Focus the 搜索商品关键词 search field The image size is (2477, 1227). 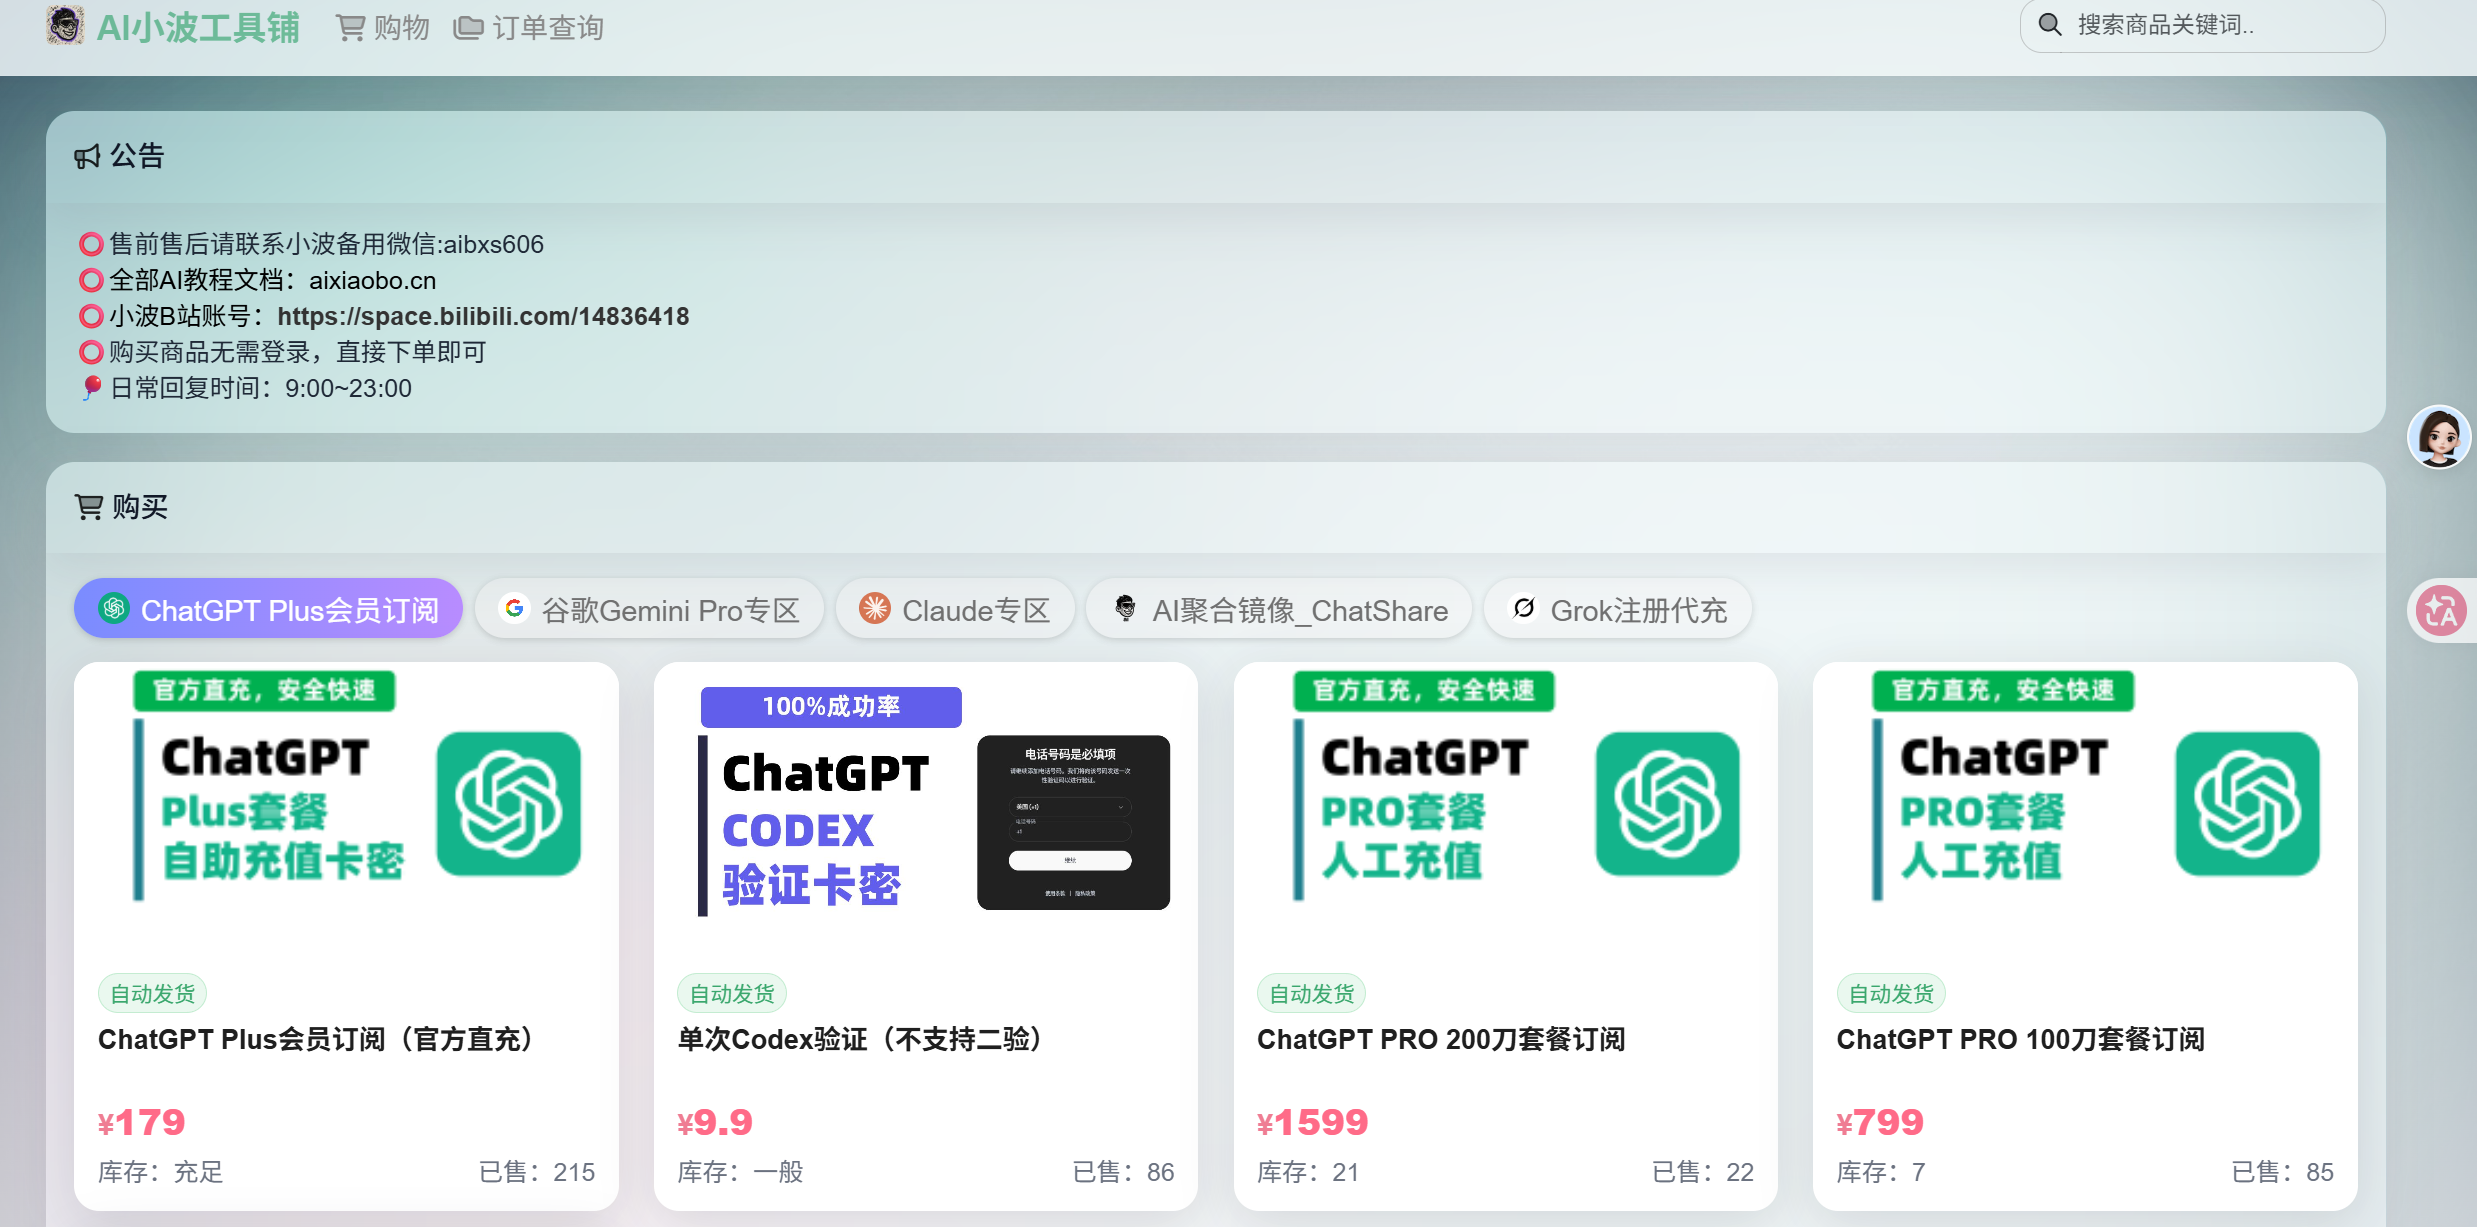pos(2202,25)
